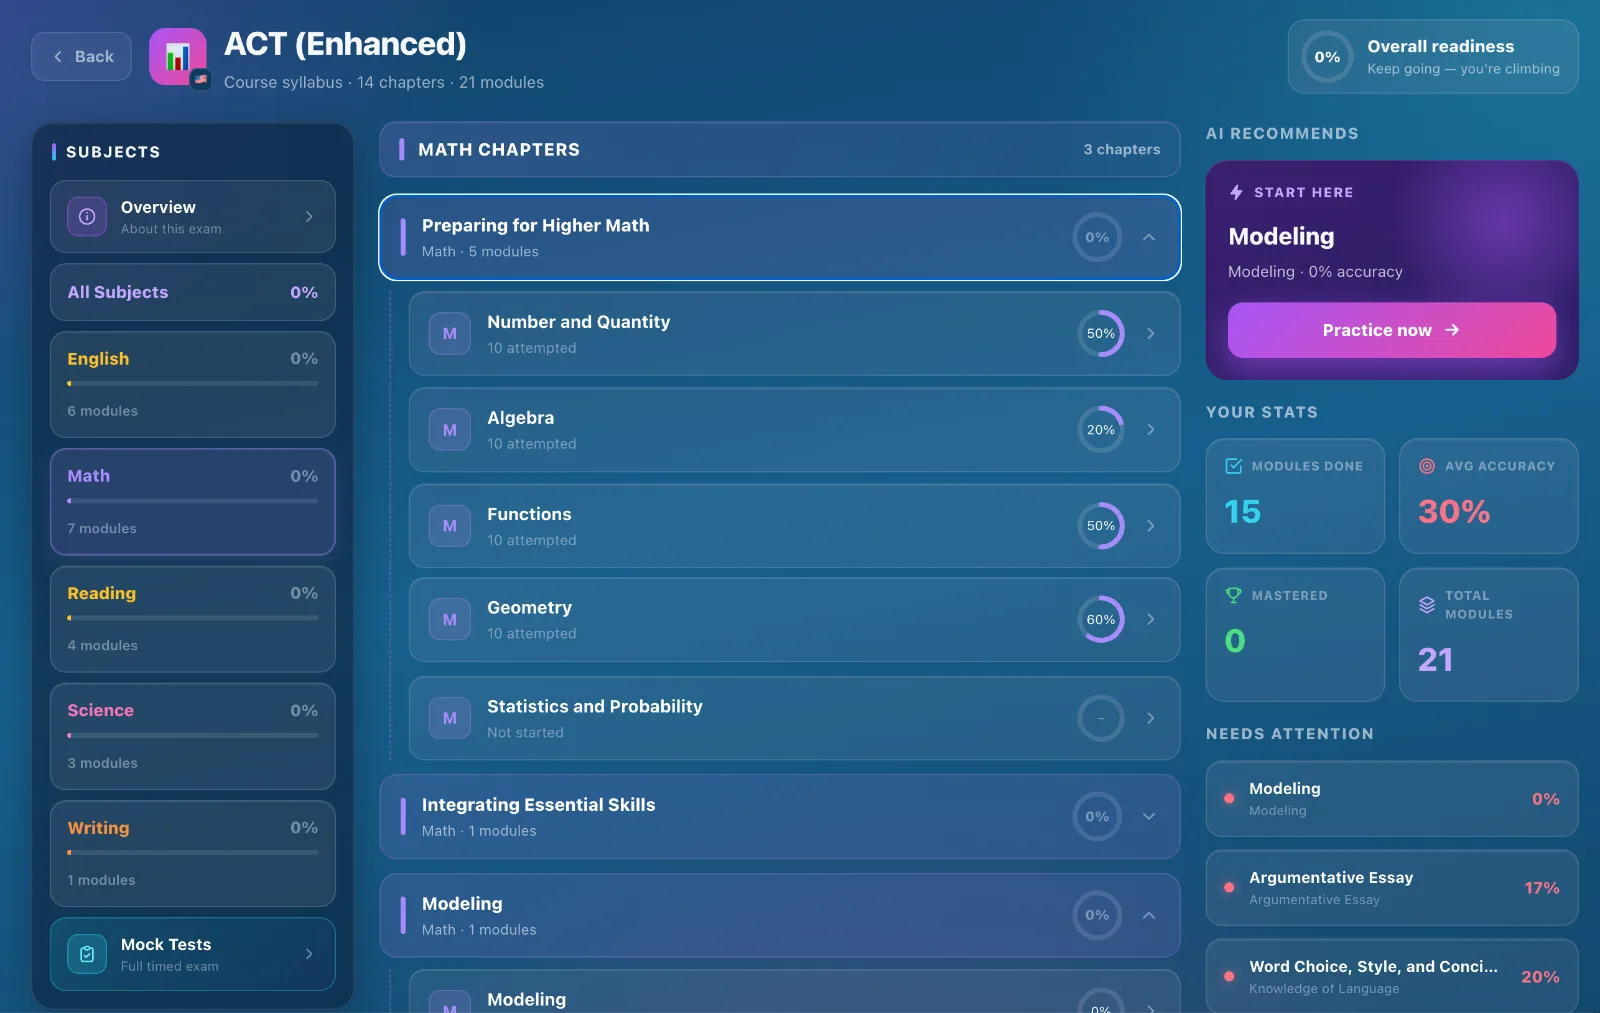Open Mock Tests full timed exam
This screenshot has width=1600, height=1013.
coord(193,954)
